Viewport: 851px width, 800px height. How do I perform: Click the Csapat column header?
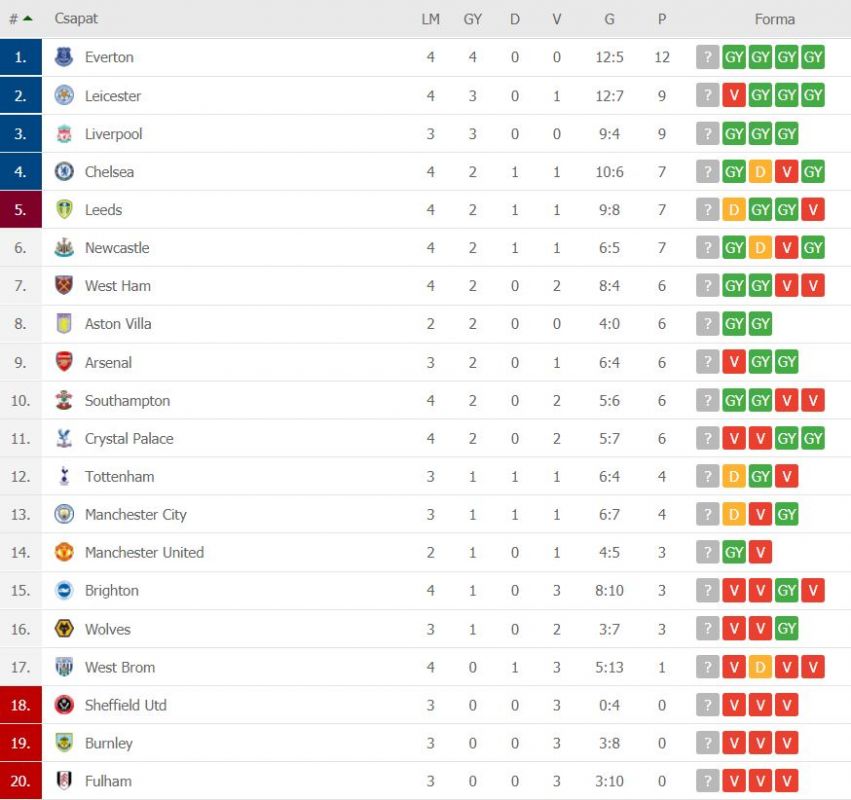(x=76, y=18)
